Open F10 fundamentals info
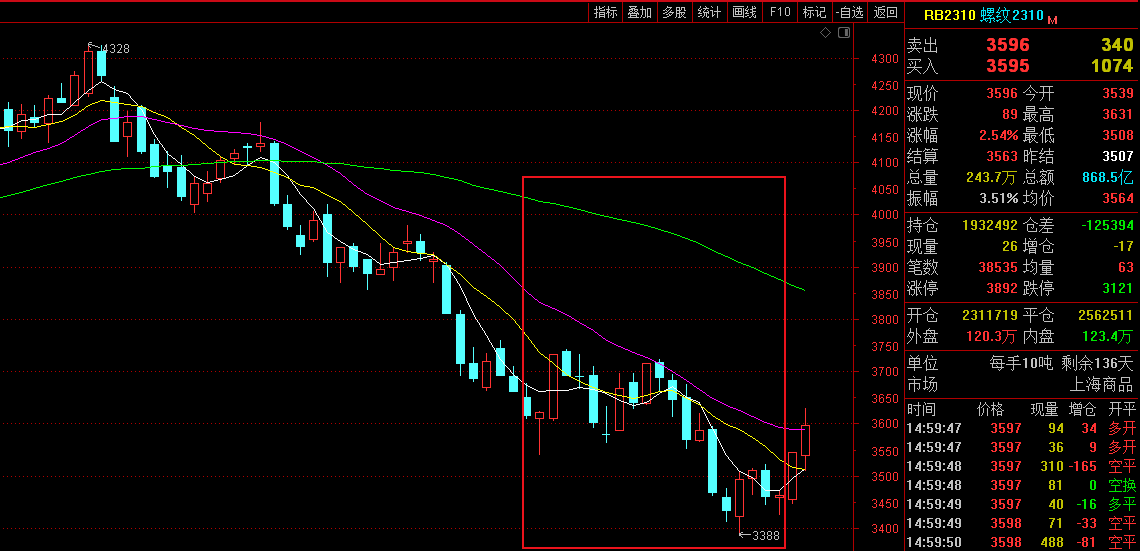The height and width of the screenshot is (551, 1140). tap(780, 12)
